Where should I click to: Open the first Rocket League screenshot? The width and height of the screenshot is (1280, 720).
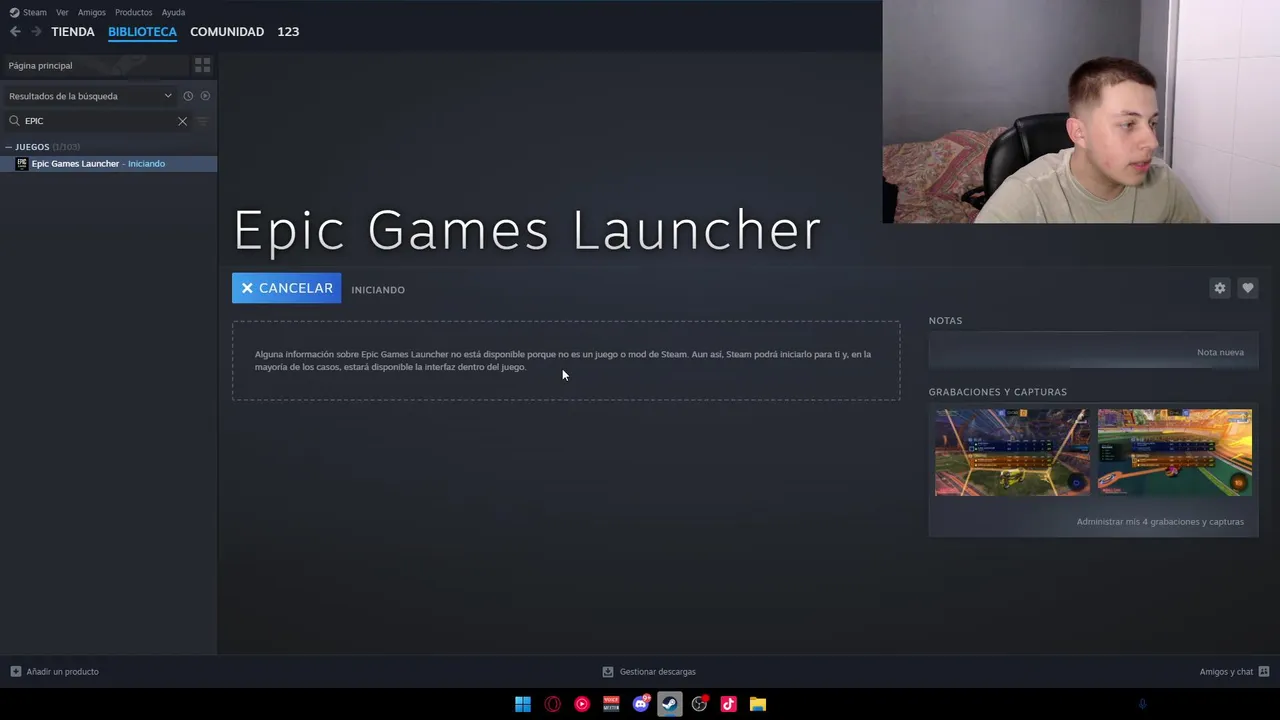[1012, 452]
